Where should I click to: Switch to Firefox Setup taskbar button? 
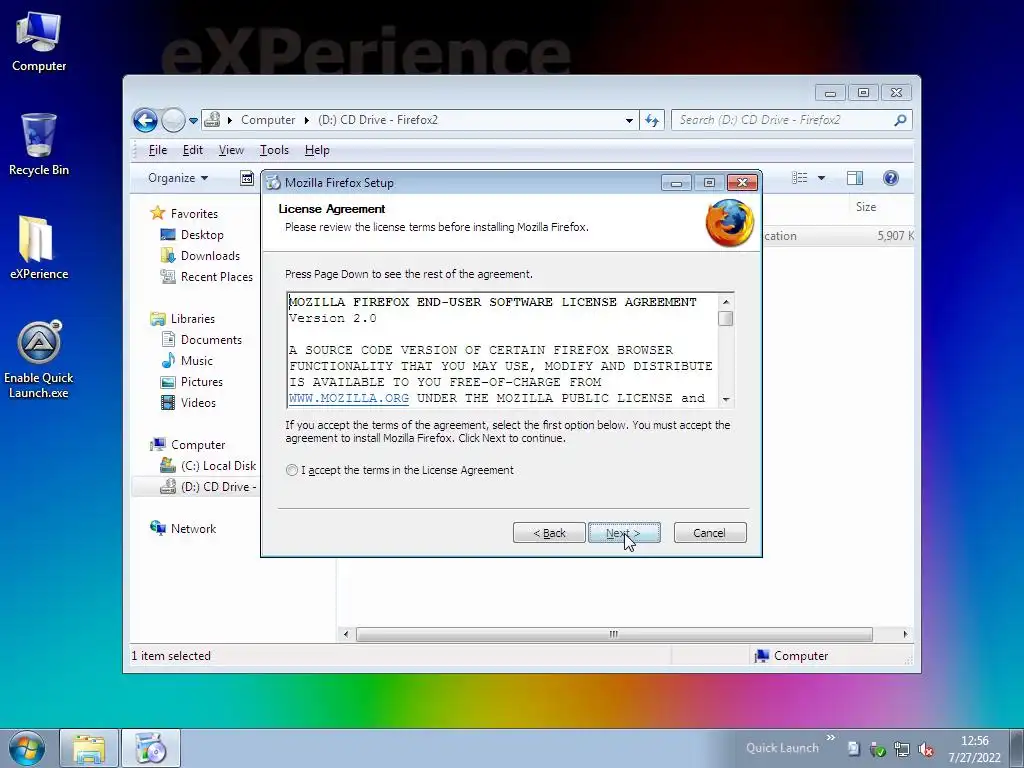click(151, 748)
